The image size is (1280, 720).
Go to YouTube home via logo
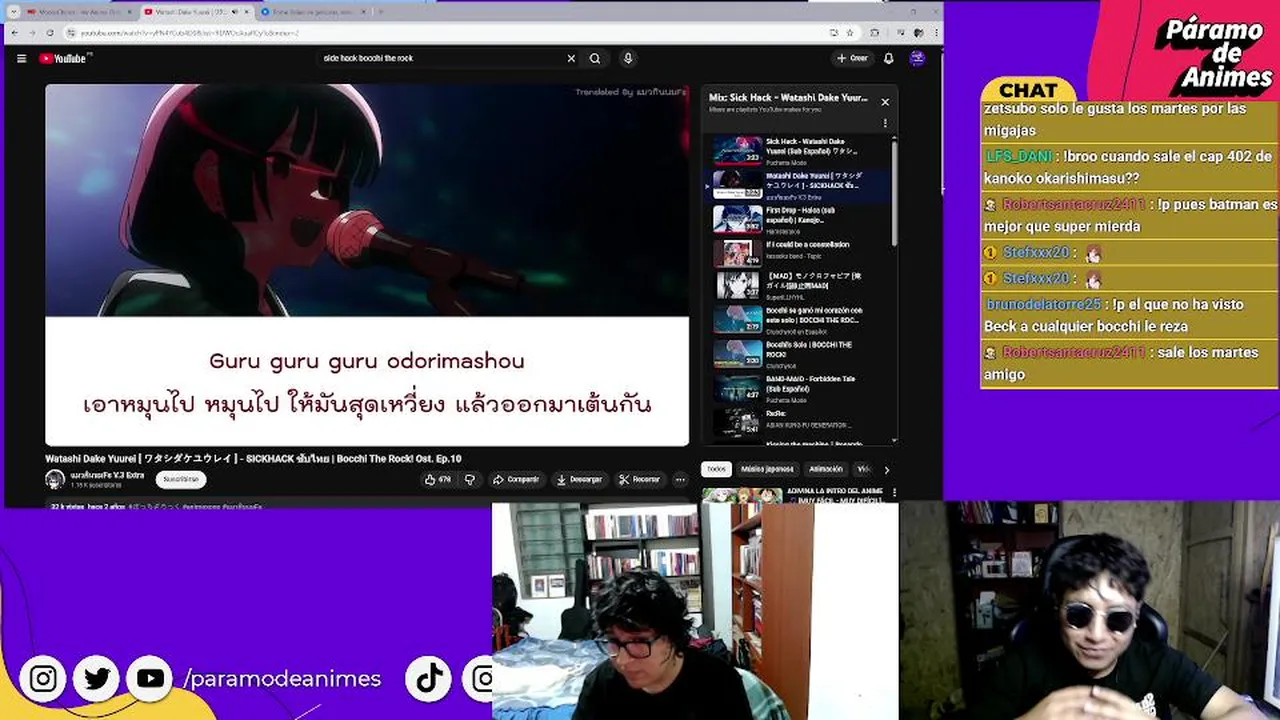click(64, 58)
